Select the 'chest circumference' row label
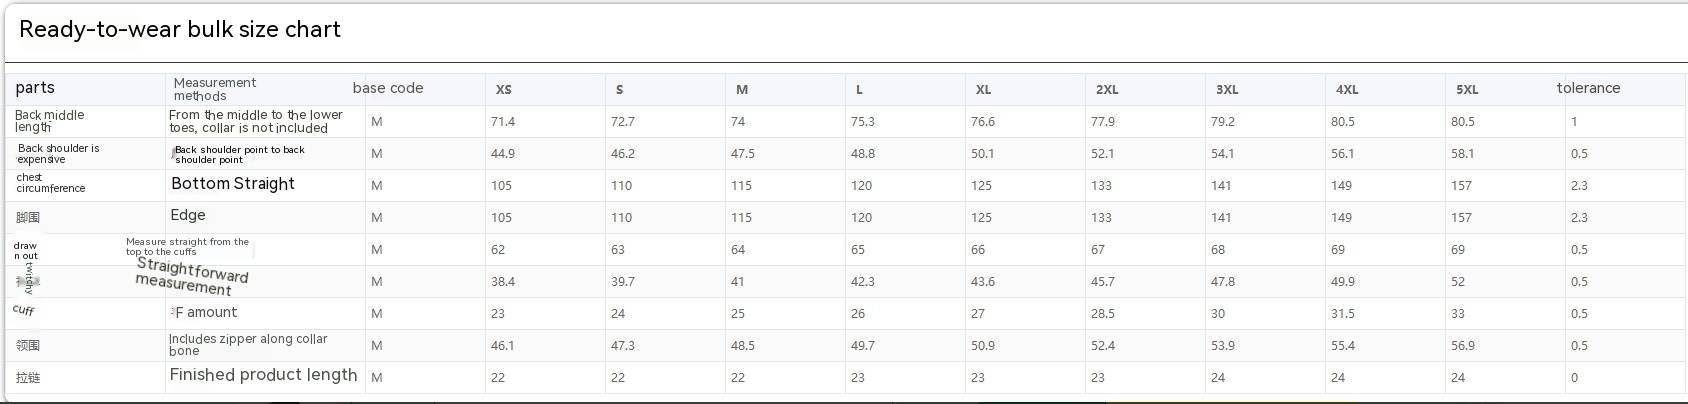 click(50, 183)
